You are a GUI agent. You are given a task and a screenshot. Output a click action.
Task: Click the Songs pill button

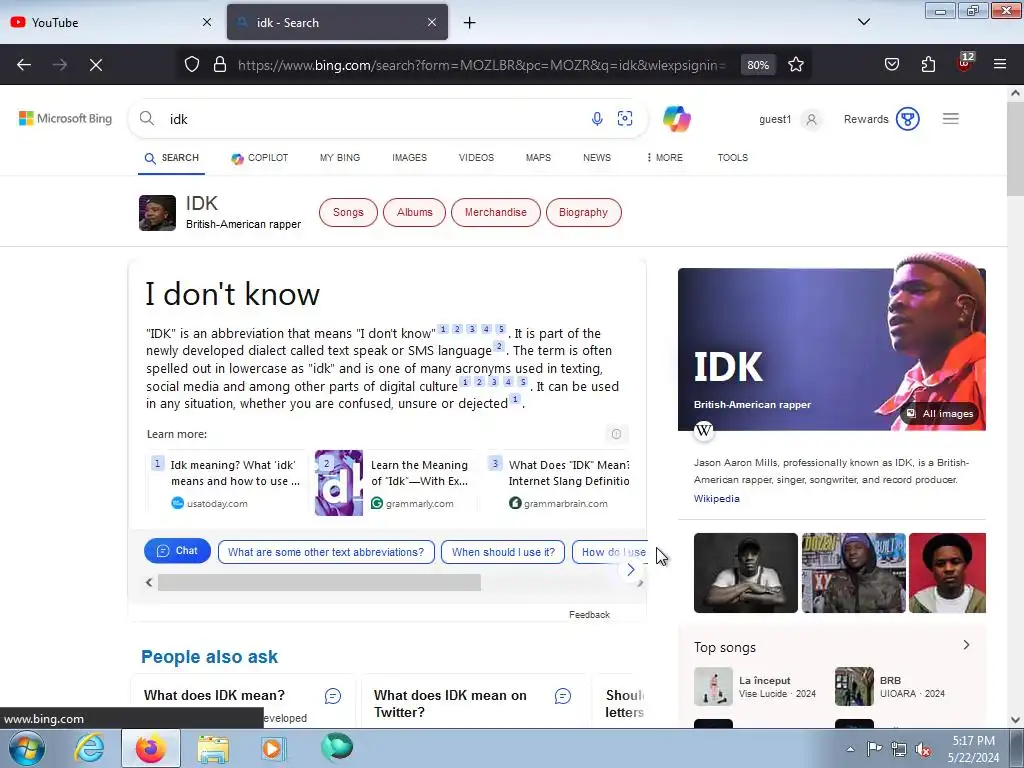pyautogui.click(x=348, y=212)
